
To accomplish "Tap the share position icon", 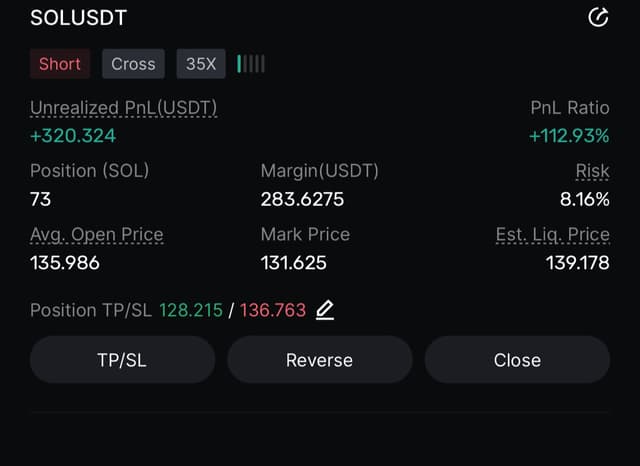I will point(598,17).
